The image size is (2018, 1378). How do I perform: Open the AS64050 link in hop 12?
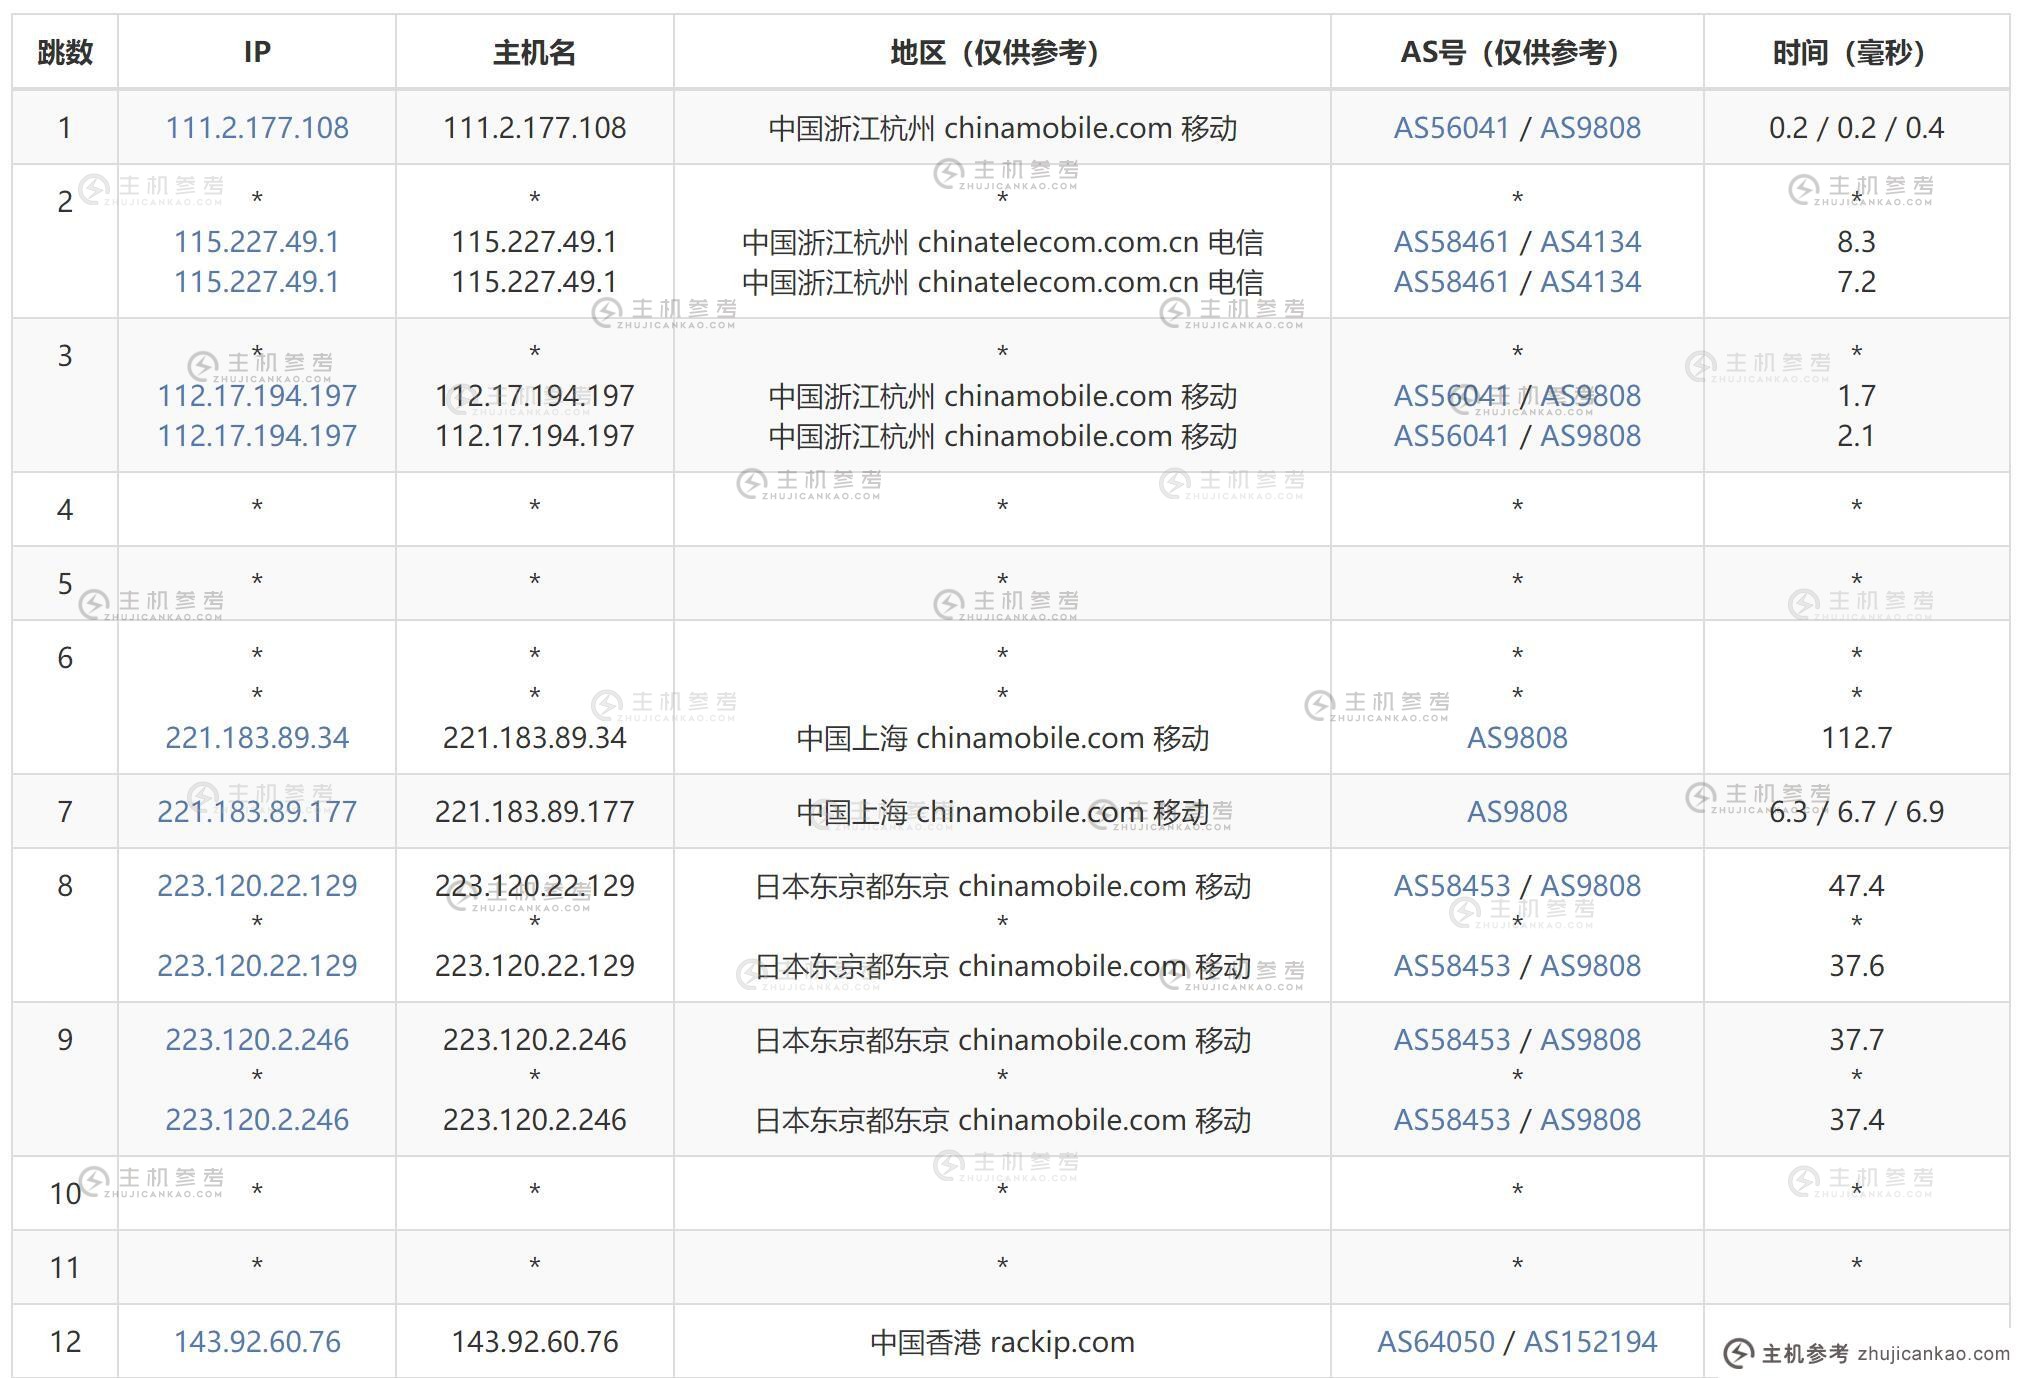click(x=1435, y=1342)
